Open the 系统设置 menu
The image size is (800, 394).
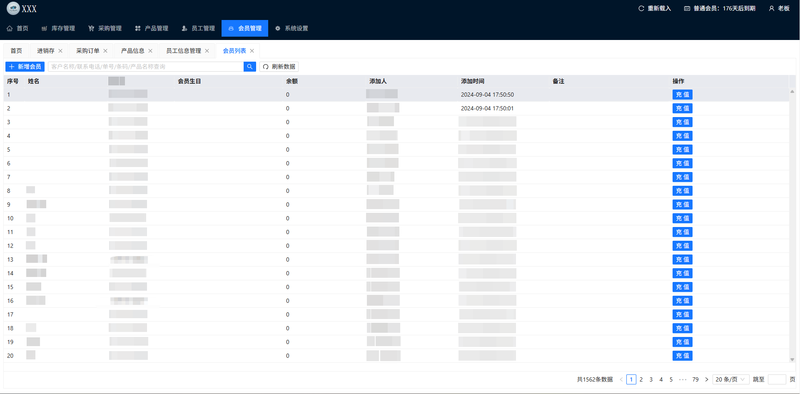click(291, 29)
